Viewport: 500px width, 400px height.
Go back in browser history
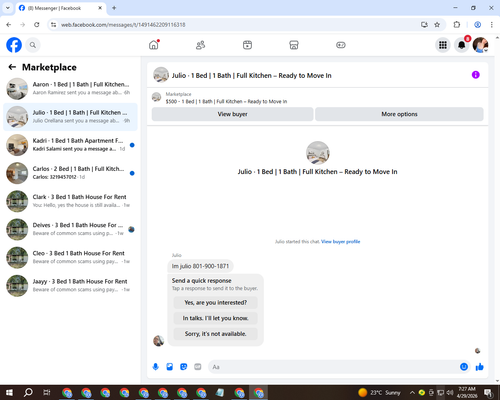point(9,25)
